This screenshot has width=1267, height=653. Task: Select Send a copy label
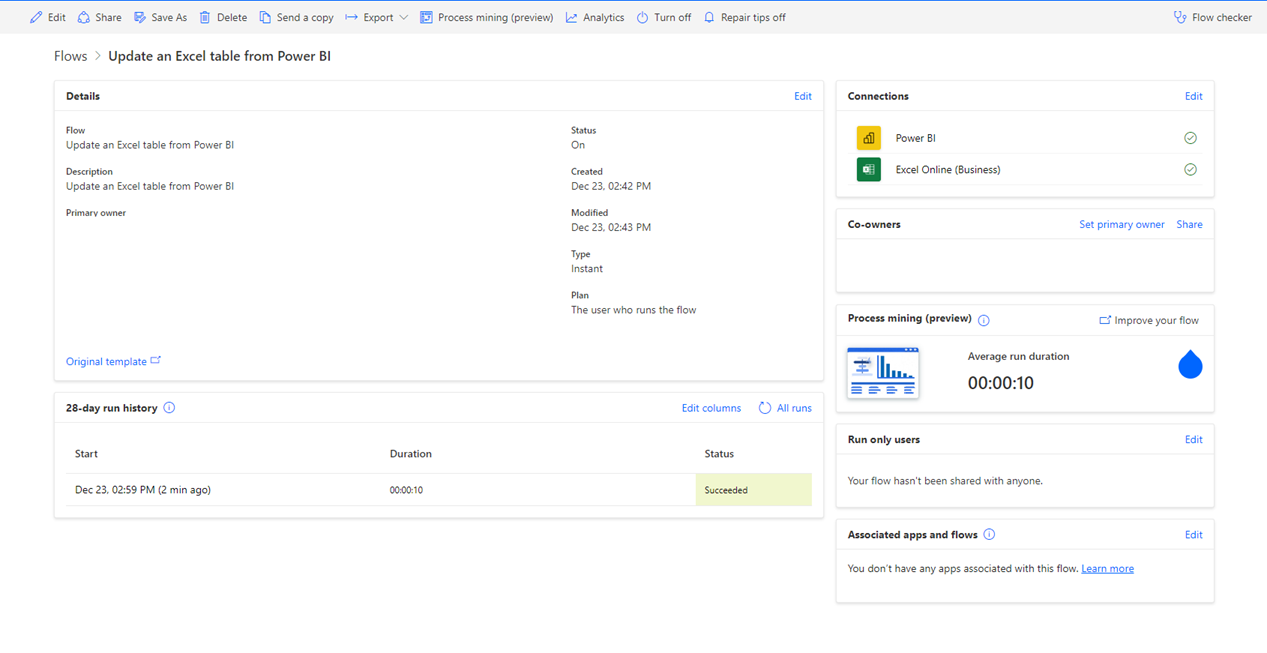tap(305, 17)
